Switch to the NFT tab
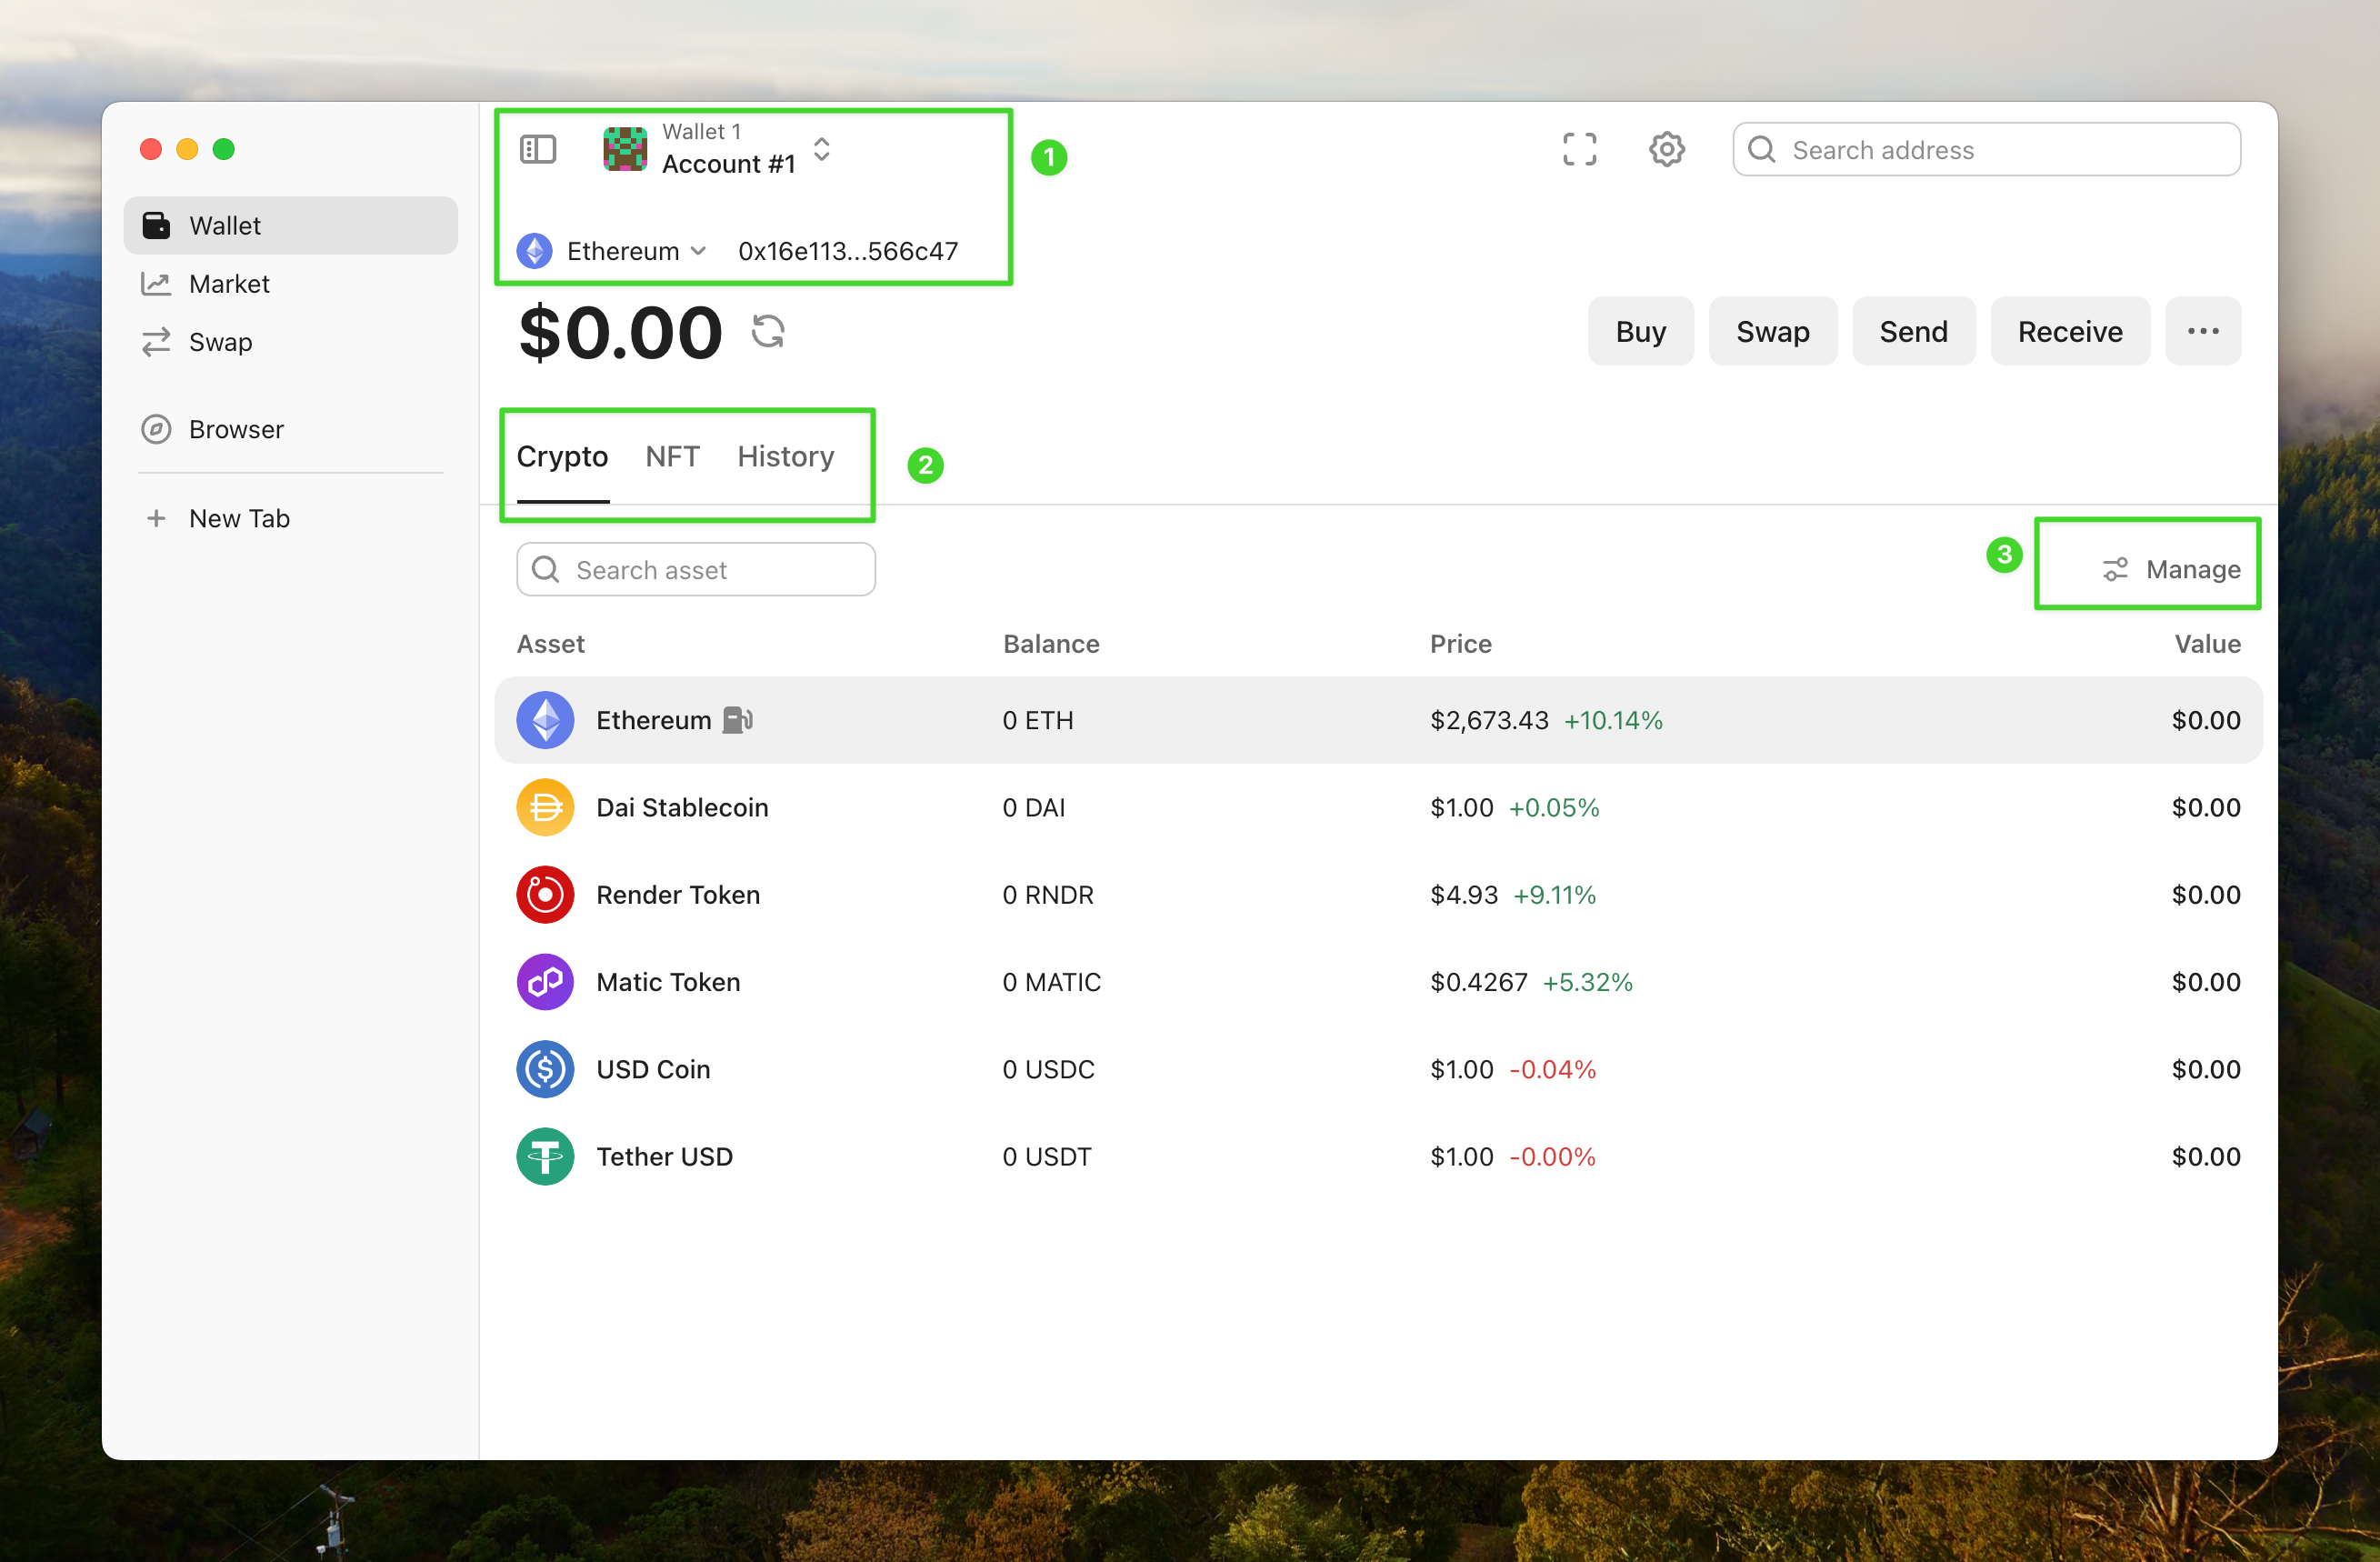The height and width of the screenshot is (1562, 2380). (672, 457)
